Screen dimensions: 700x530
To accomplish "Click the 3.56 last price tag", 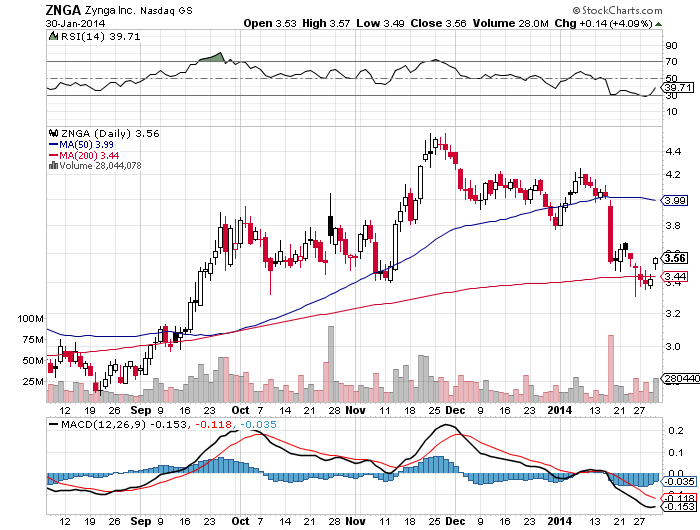I will (675, 258).
